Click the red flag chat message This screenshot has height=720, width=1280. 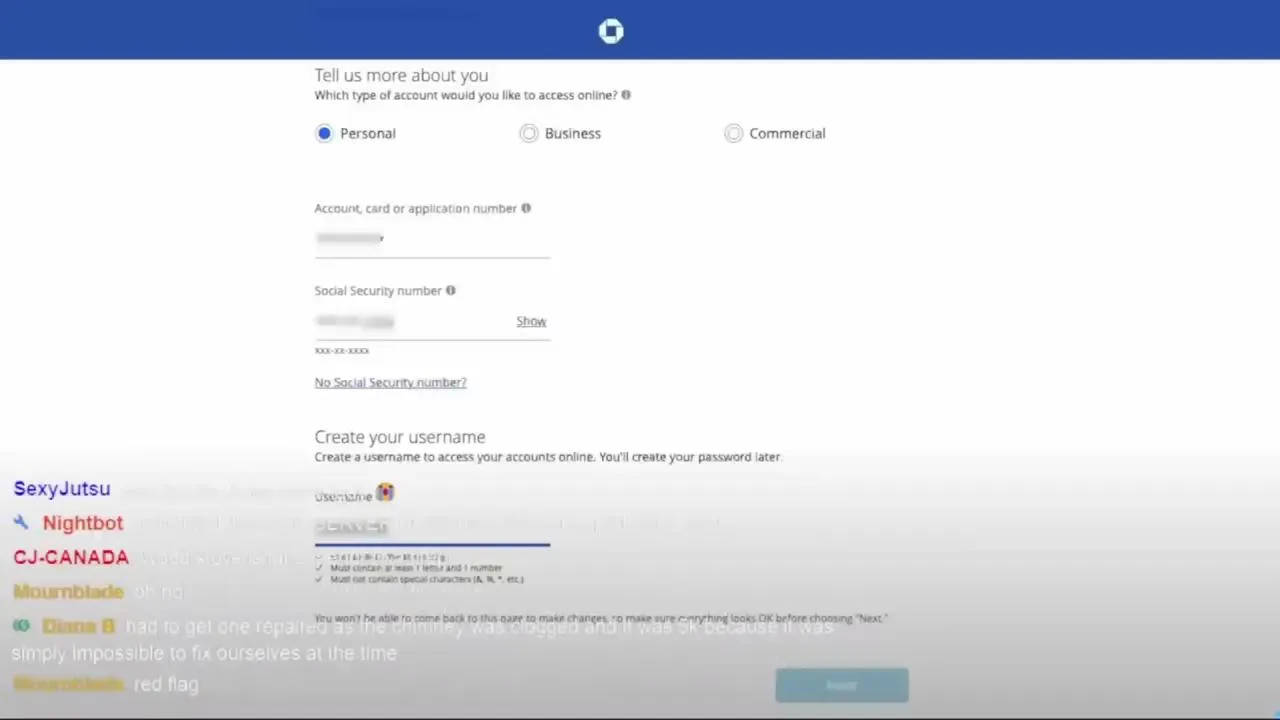(166, 685)
